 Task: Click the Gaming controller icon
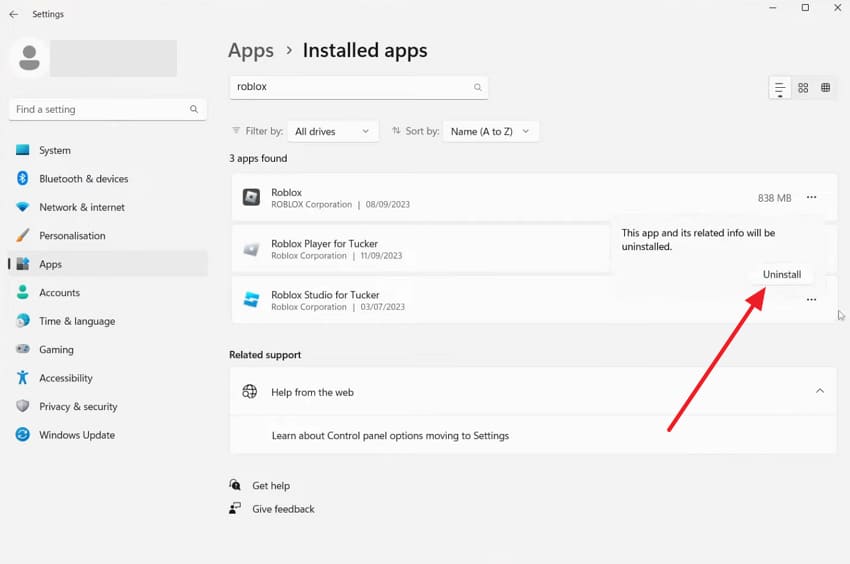pyautogui.click(x=23, y=349)
